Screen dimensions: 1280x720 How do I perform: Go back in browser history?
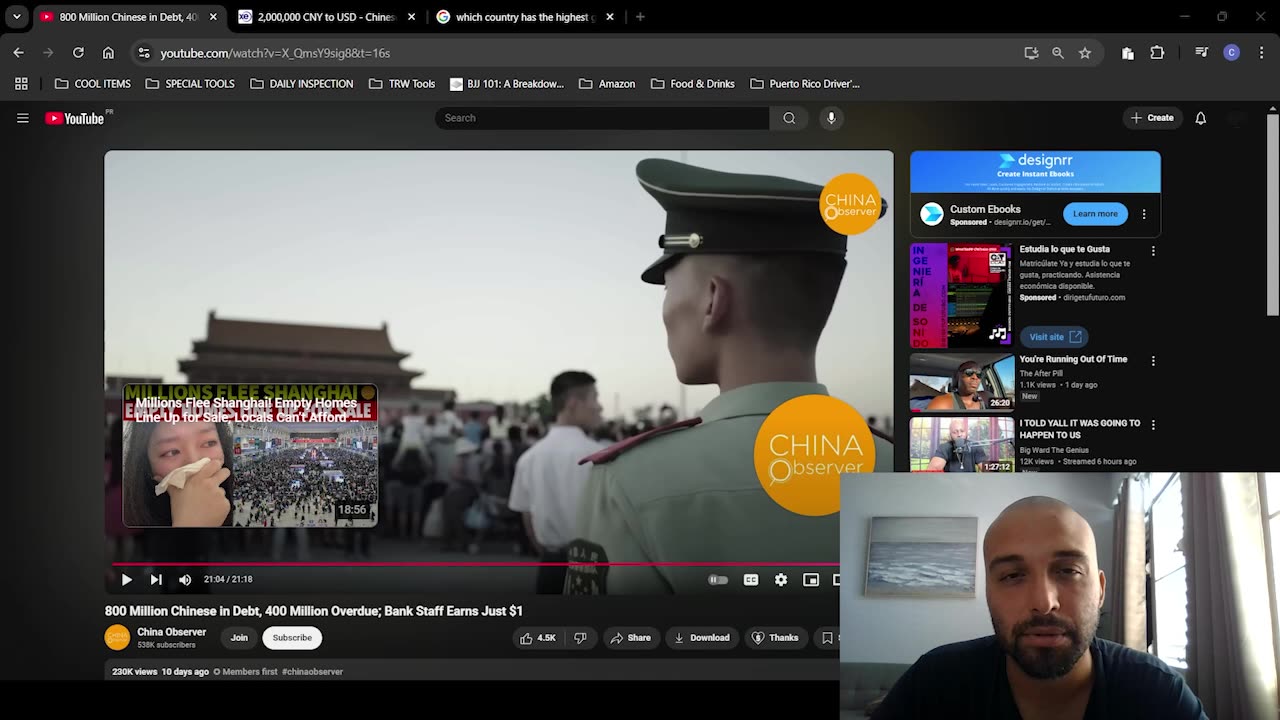point(19,53)
